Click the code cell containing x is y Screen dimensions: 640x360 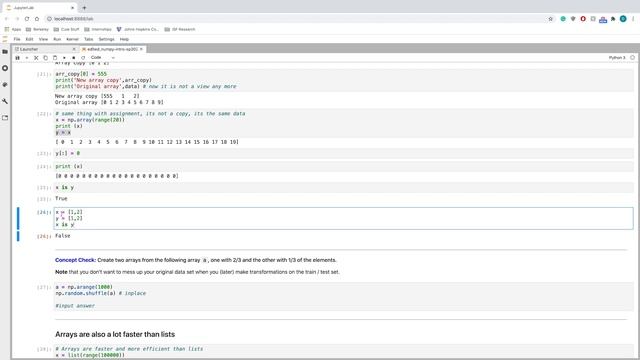pos(344,187)
